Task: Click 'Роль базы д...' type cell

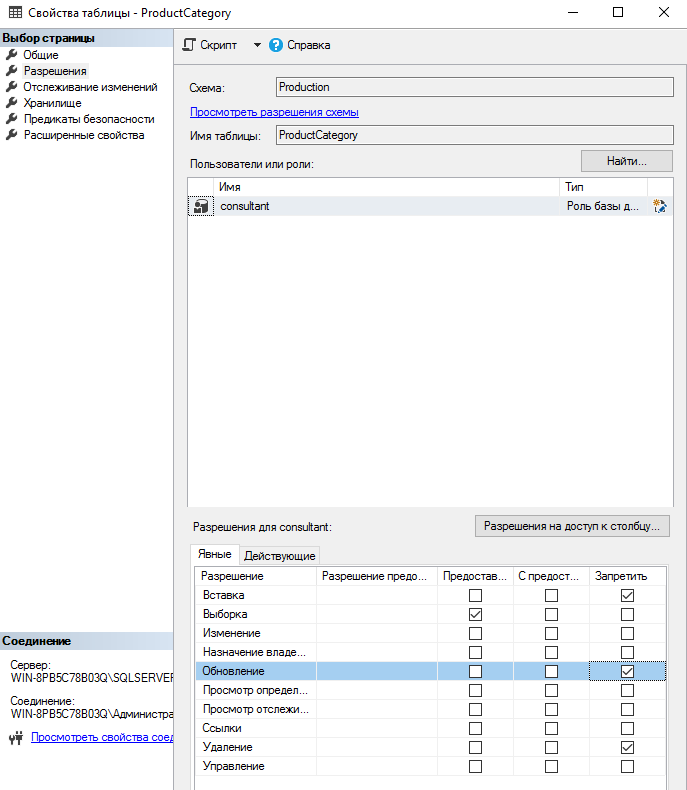Action: pyautogui.click(x=603, y=206)
